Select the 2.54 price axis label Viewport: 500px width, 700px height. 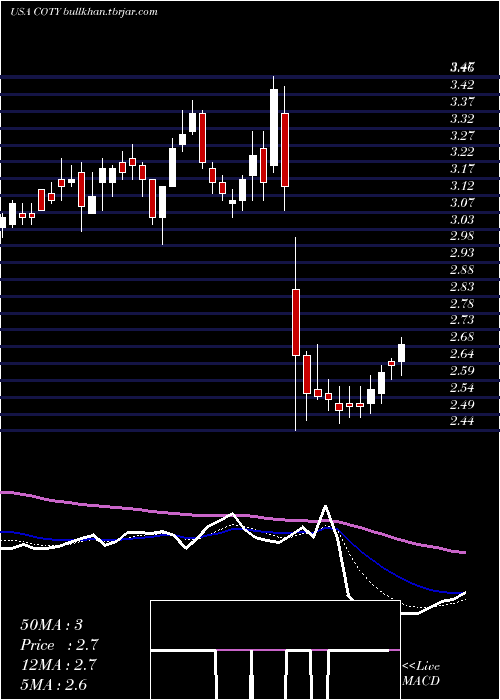pyautogui.click(x=462, y=388)
